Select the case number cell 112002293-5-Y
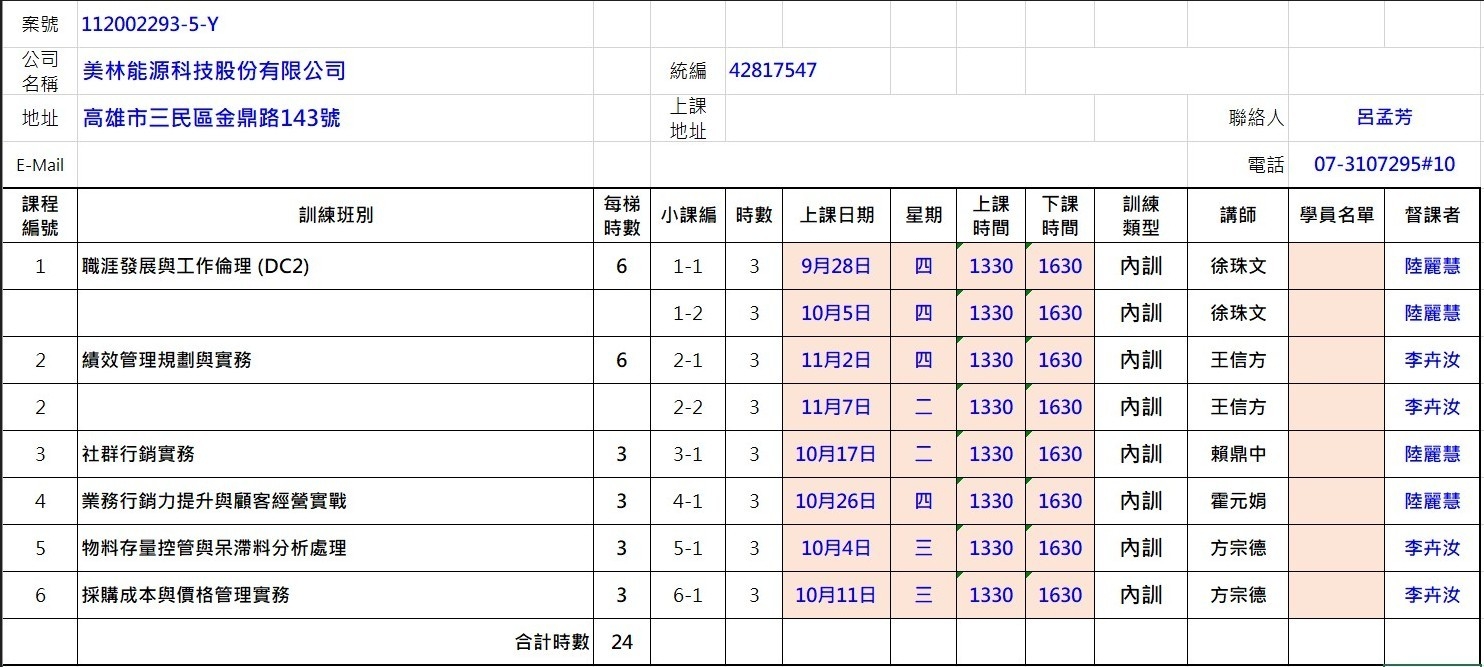 tap(150, 25)
